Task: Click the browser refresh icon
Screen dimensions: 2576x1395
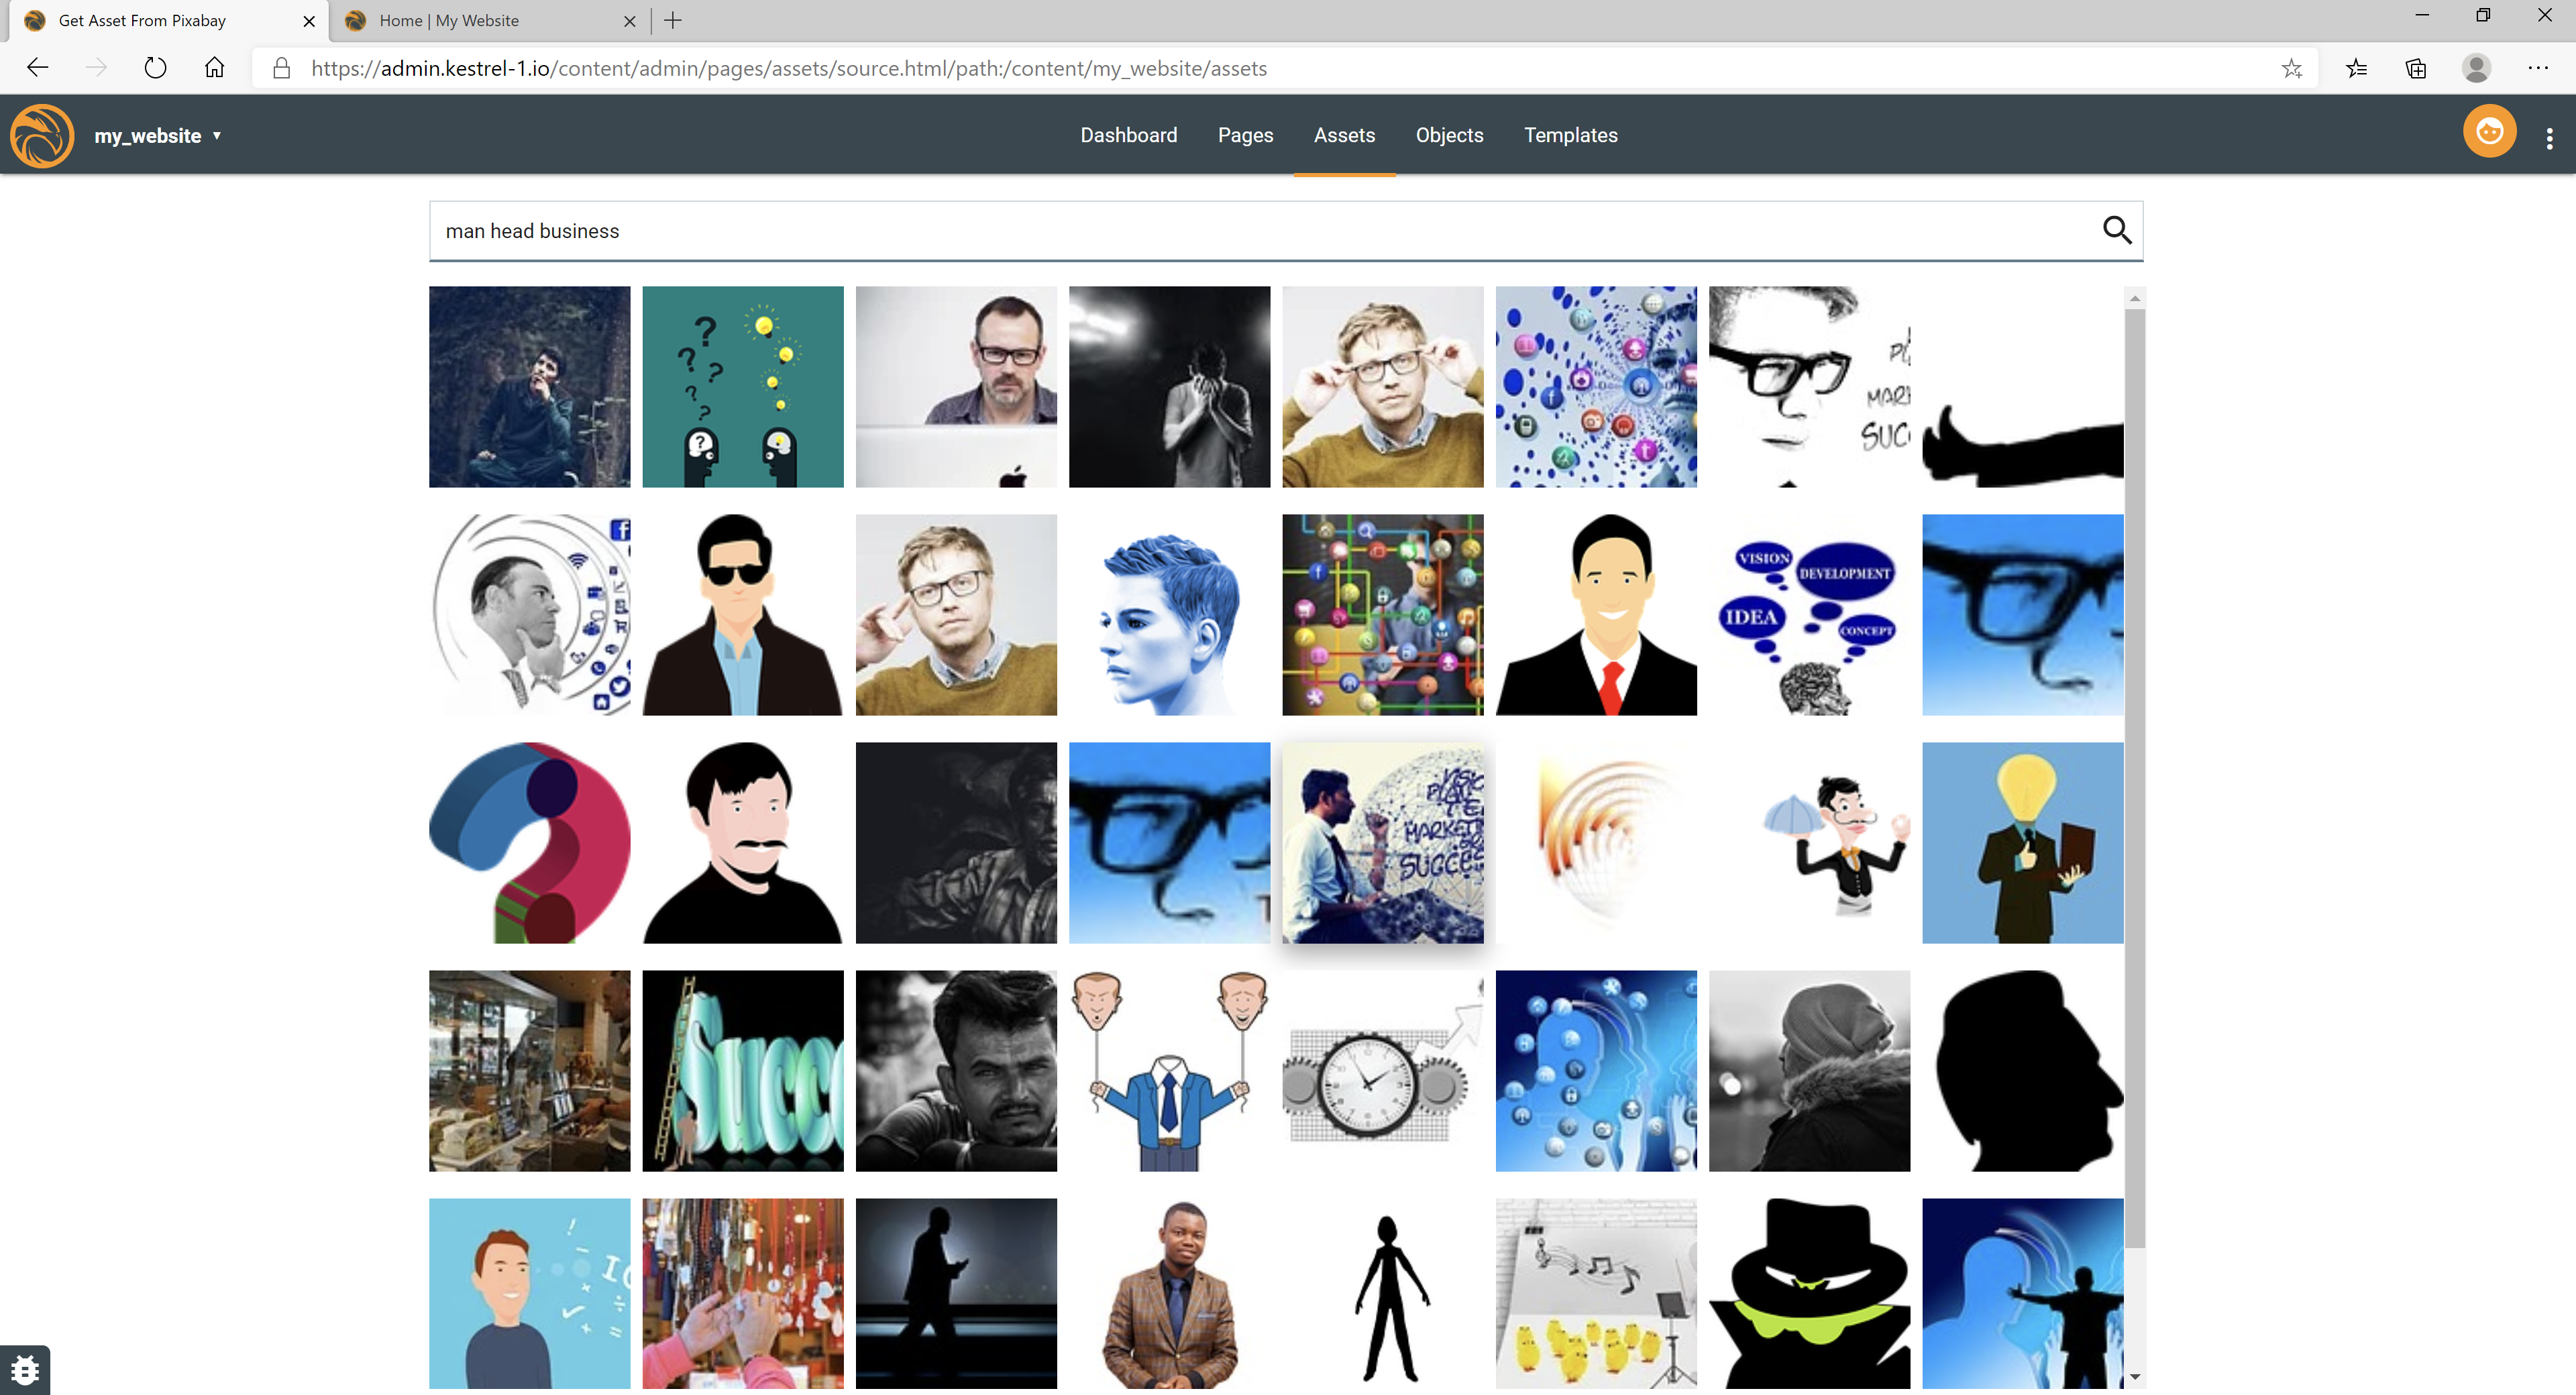Action: pyautogui.click(x=155, y=68)
